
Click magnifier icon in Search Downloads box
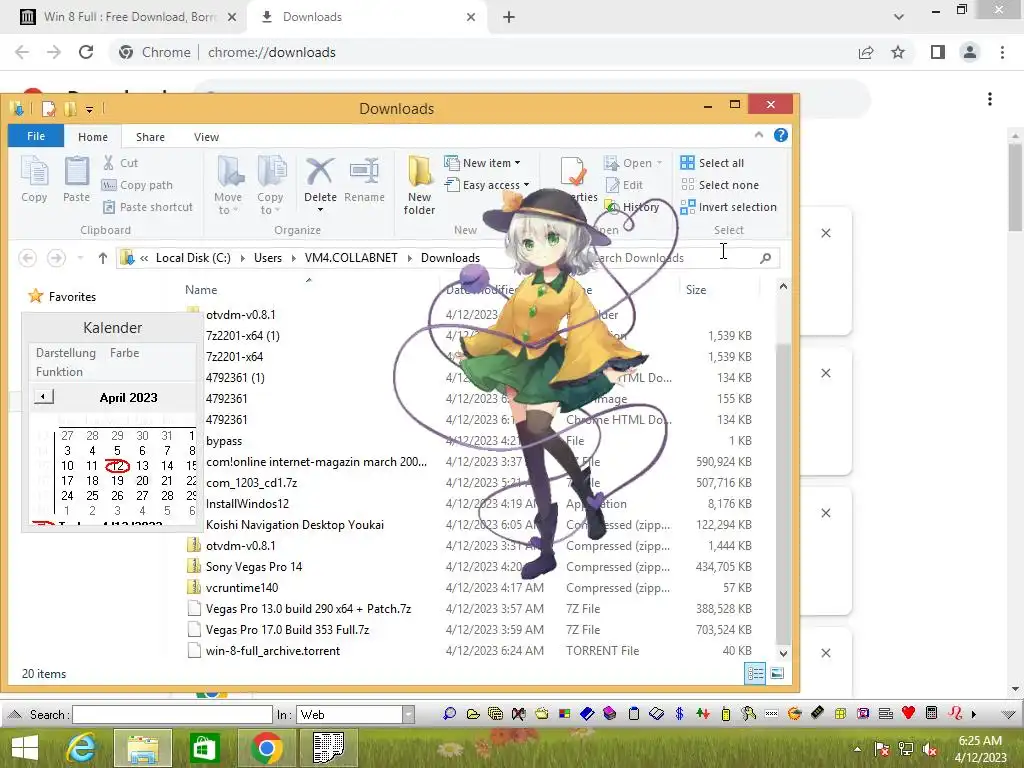765,258
